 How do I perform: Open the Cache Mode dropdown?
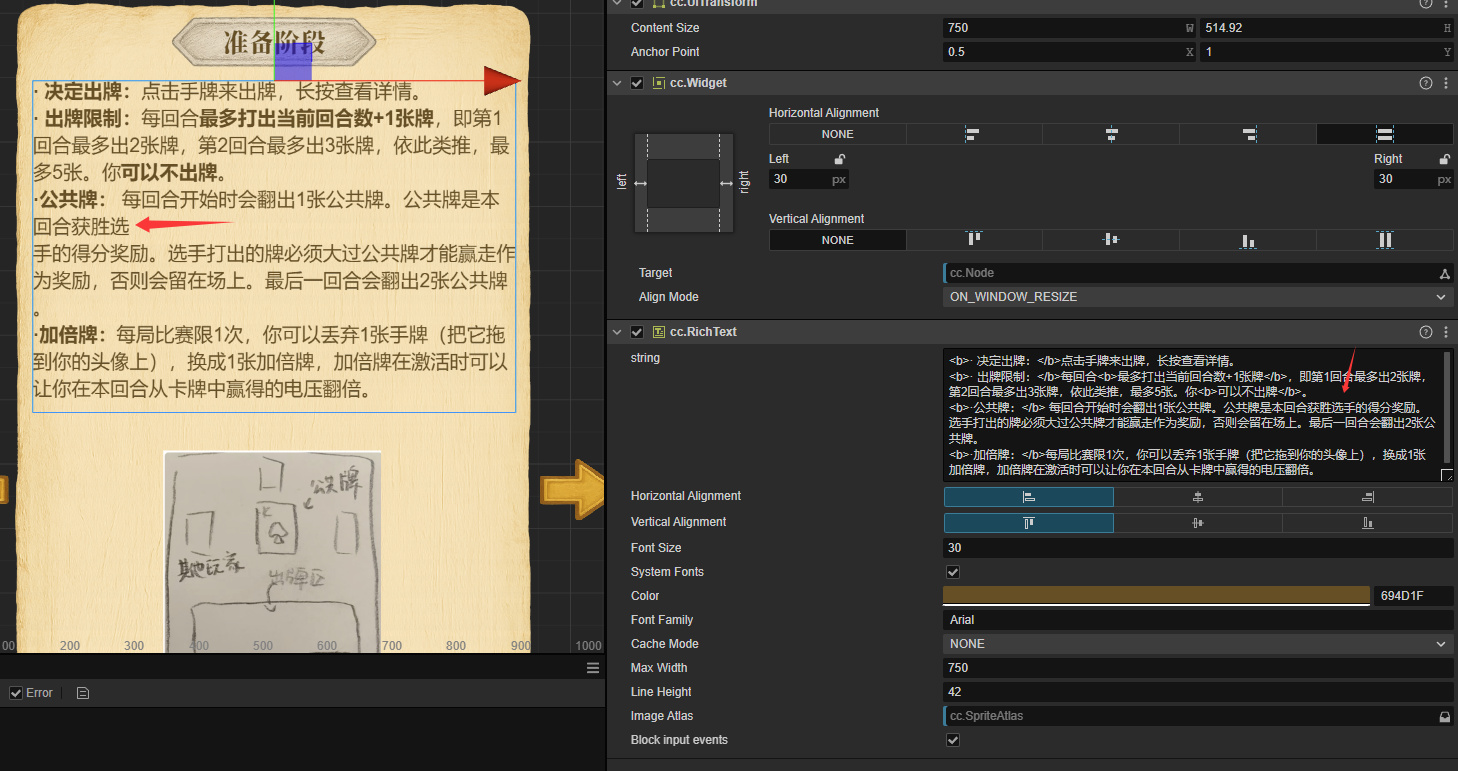1198,644
